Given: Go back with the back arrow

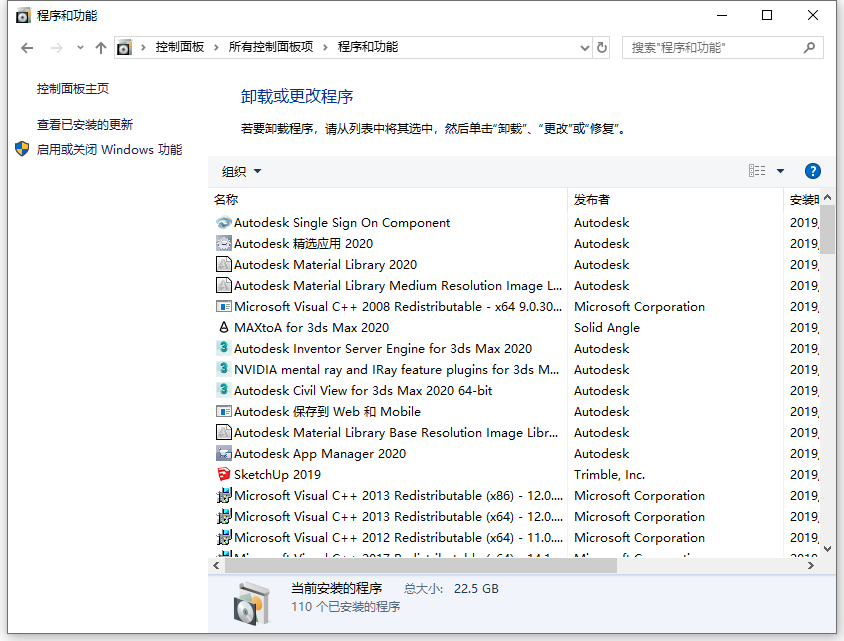Looking at the screenshot, I should coord(27,48).
